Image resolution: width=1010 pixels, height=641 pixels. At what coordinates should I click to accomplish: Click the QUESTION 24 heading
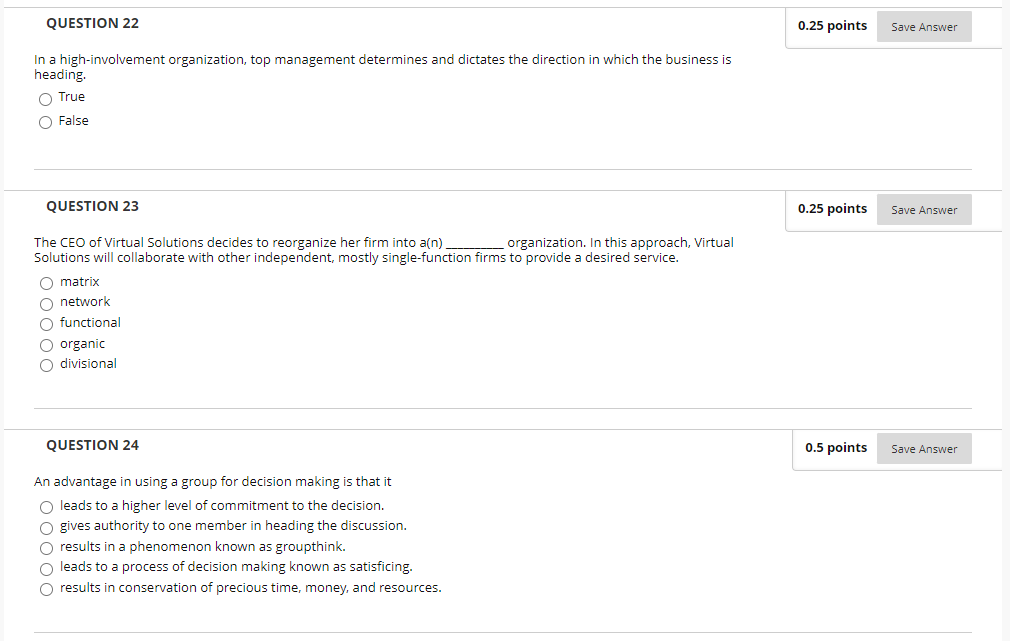[92, 445]
